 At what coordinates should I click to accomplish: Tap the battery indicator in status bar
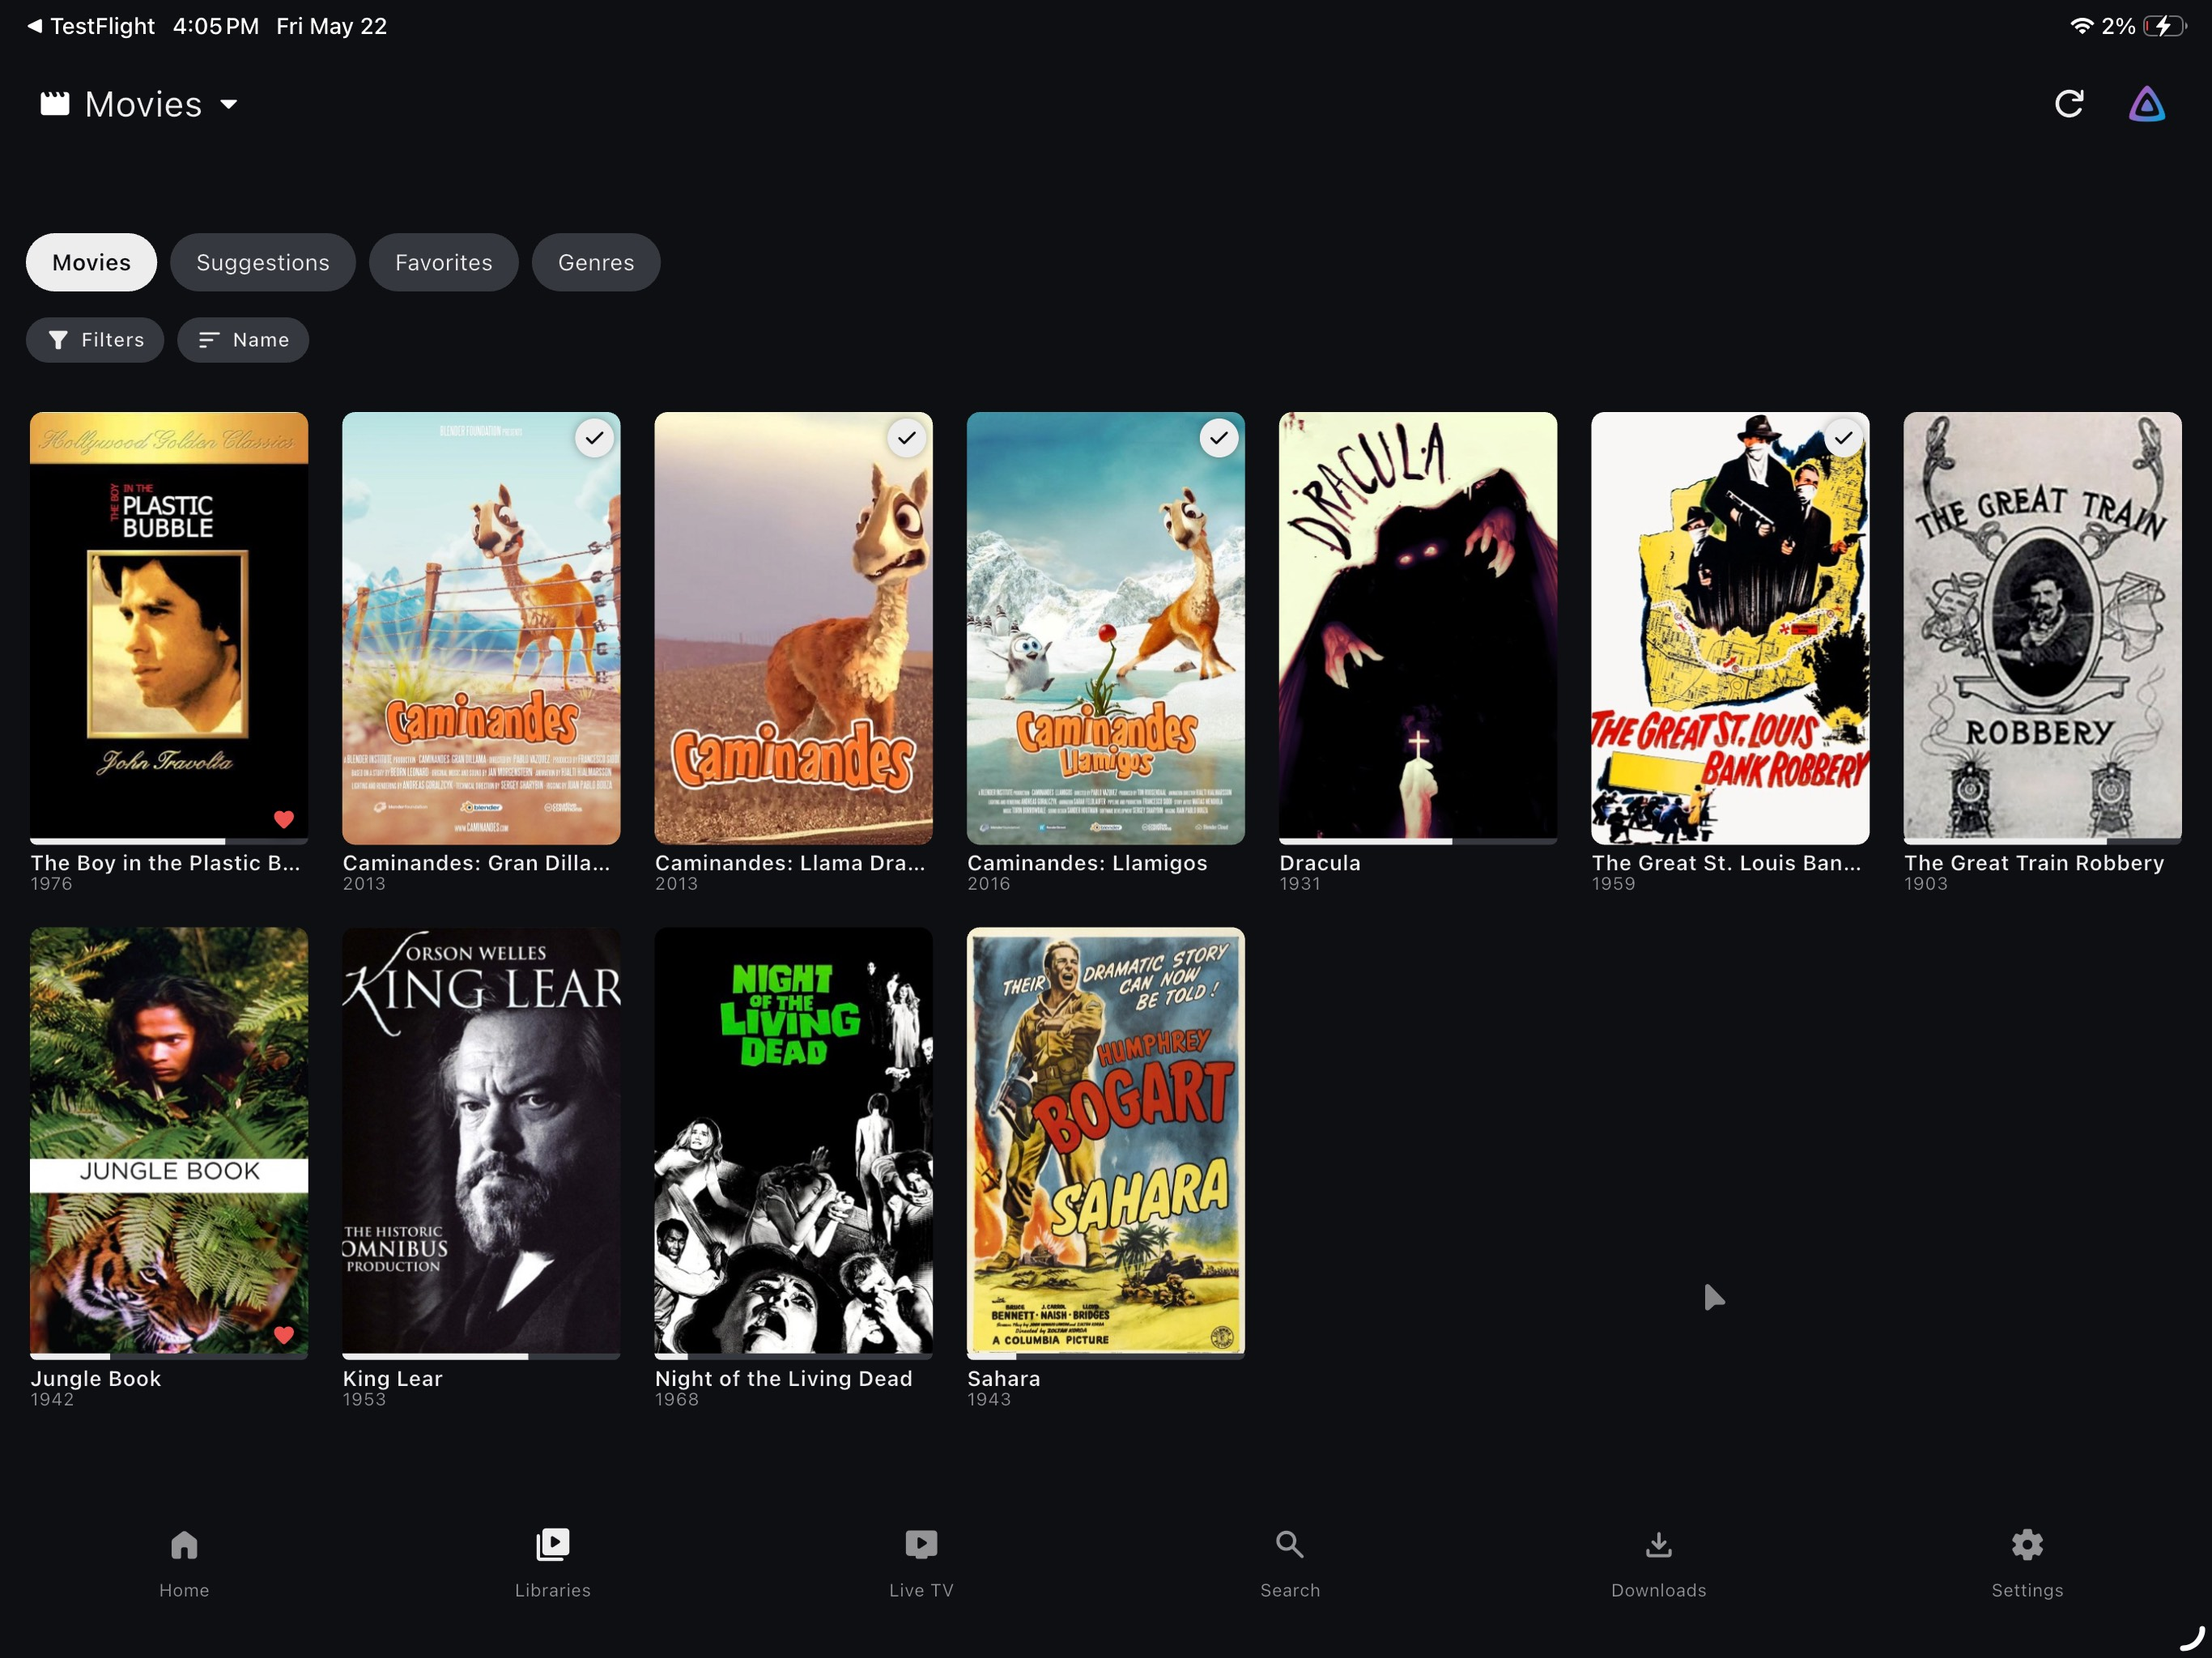2165,26
